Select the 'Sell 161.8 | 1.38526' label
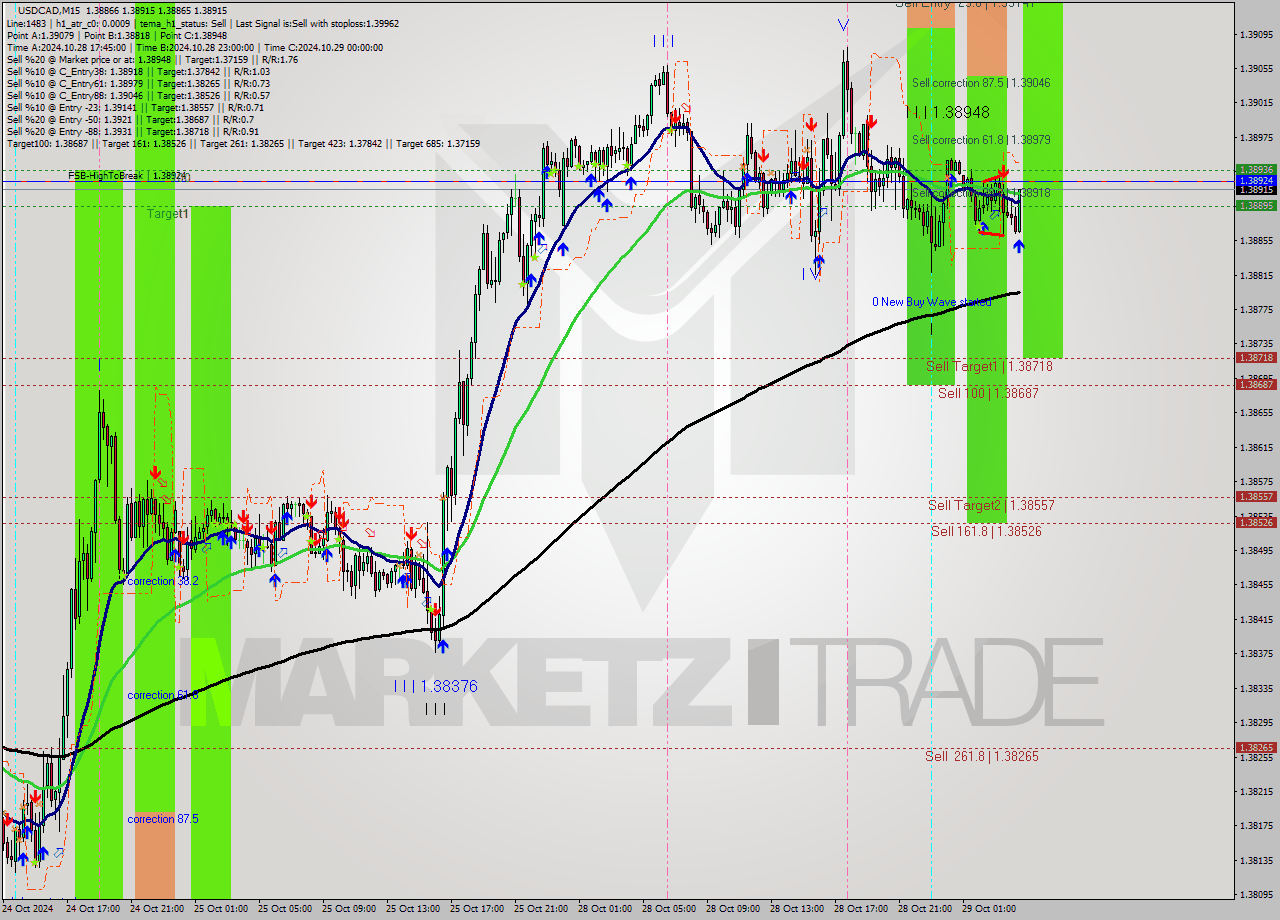This screenshot has height=920, width=1280. pos(986,532)
